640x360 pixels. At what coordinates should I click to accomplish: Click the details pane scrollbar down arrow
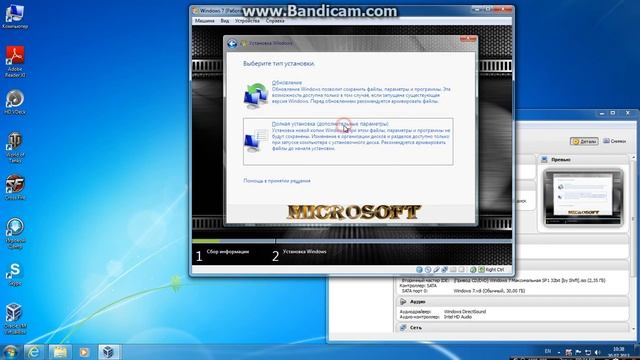pos(633,329)
